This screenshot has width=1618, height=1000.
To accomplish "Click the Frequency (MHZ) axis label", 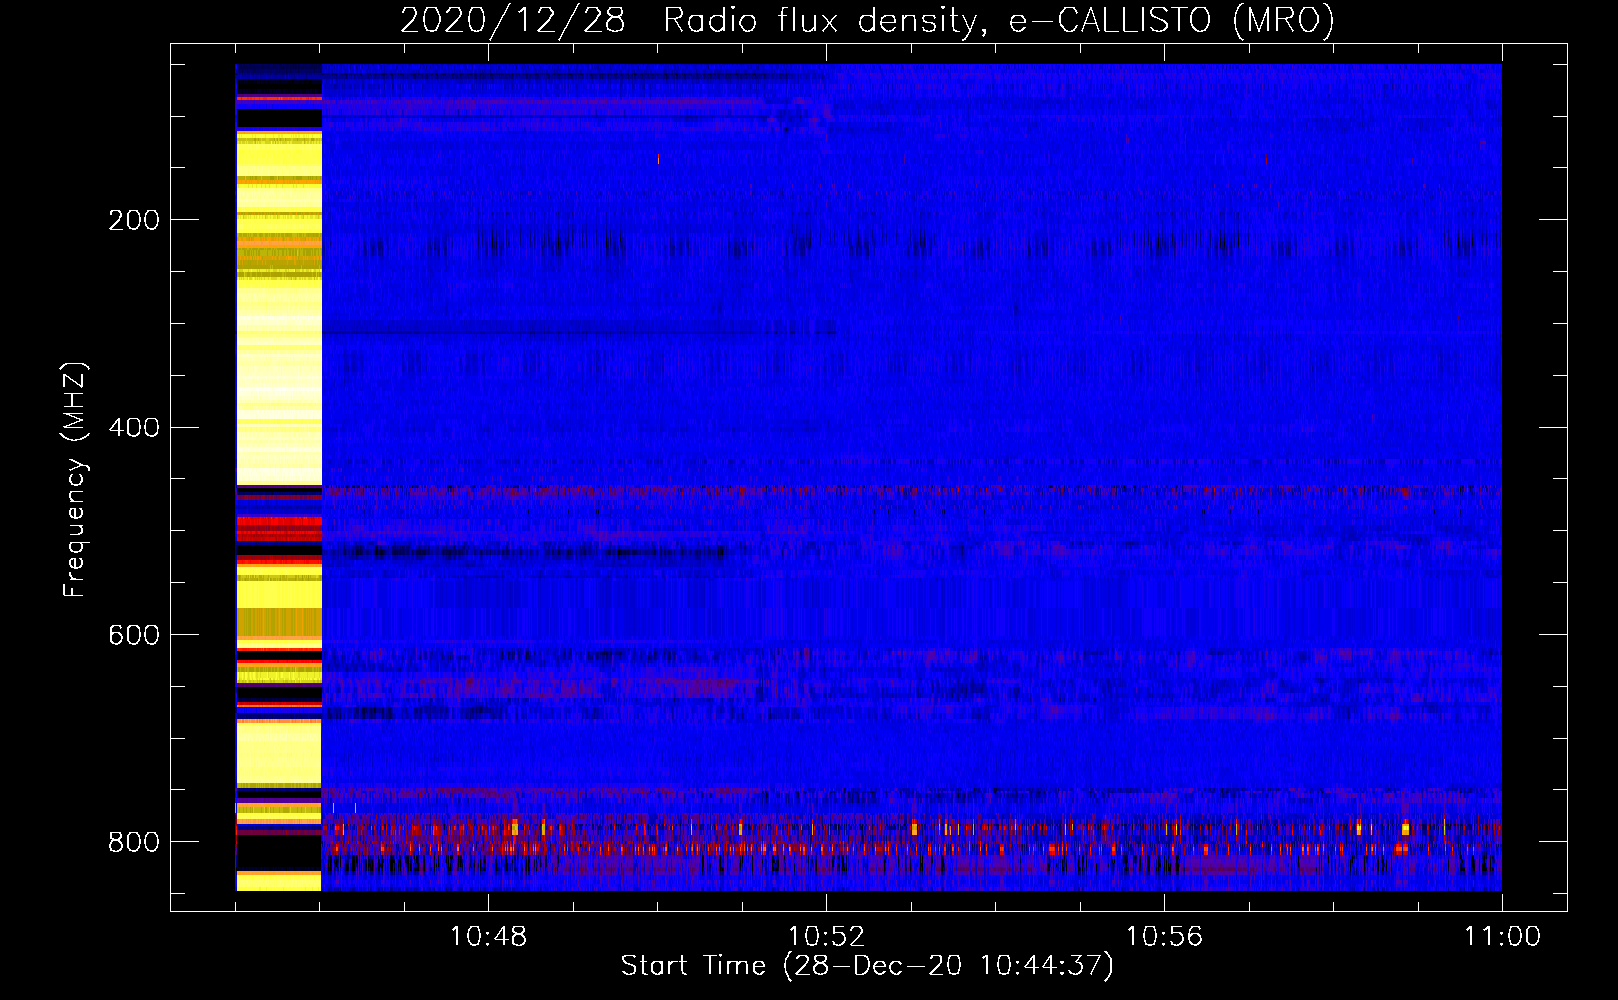I will point(75,480).
